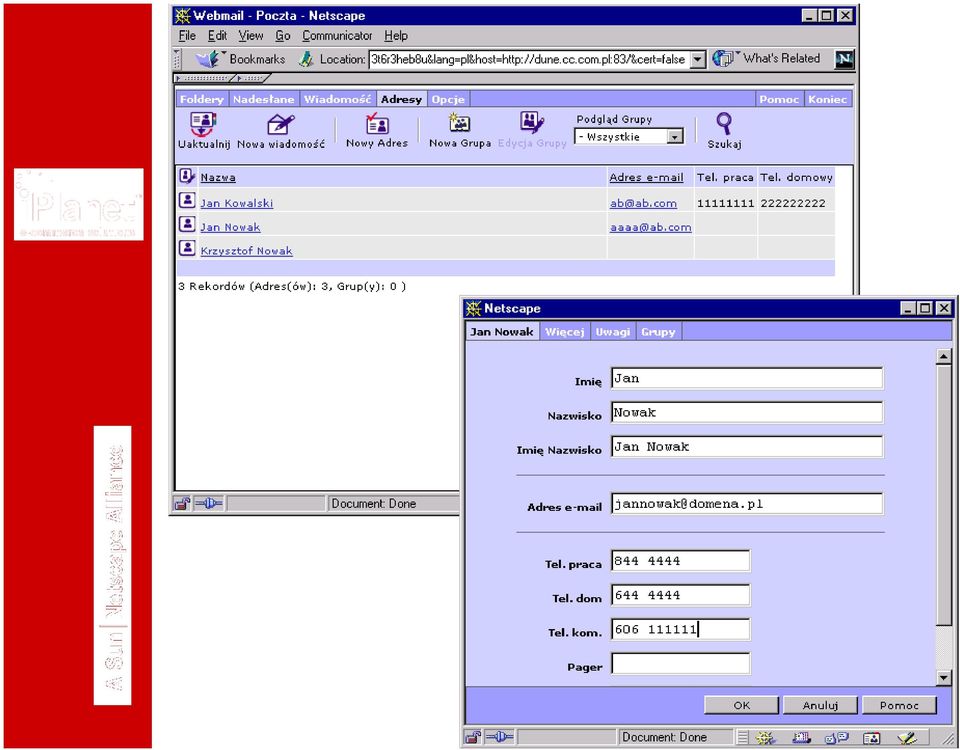This screenshot has width=960, height=750.
Task: Open the Krzysztof Nowak contact link
Action: (x=246, y=251)
